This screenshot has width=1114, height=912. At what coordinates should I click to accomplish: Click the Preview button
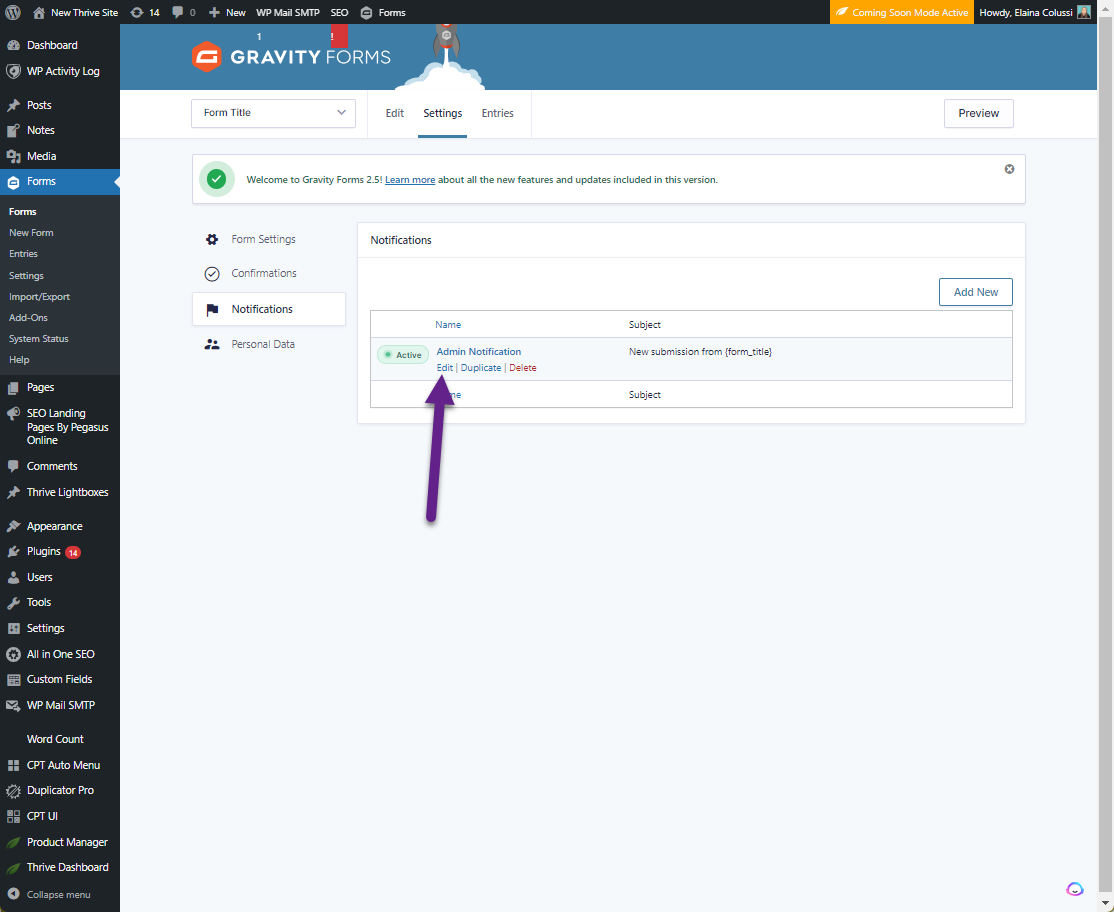[978, 113]
